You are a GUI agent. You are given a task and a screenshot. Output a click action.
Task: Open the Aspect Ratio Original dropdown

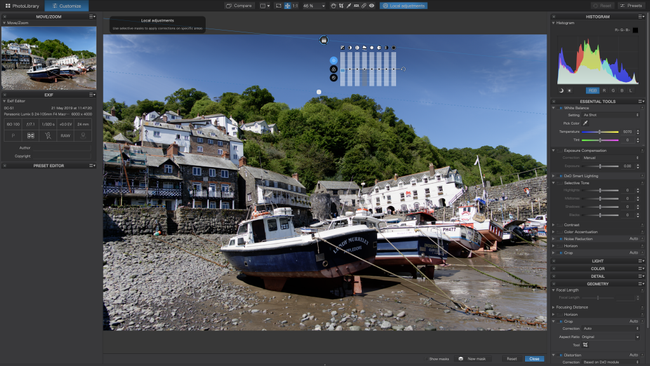[611, 337]
